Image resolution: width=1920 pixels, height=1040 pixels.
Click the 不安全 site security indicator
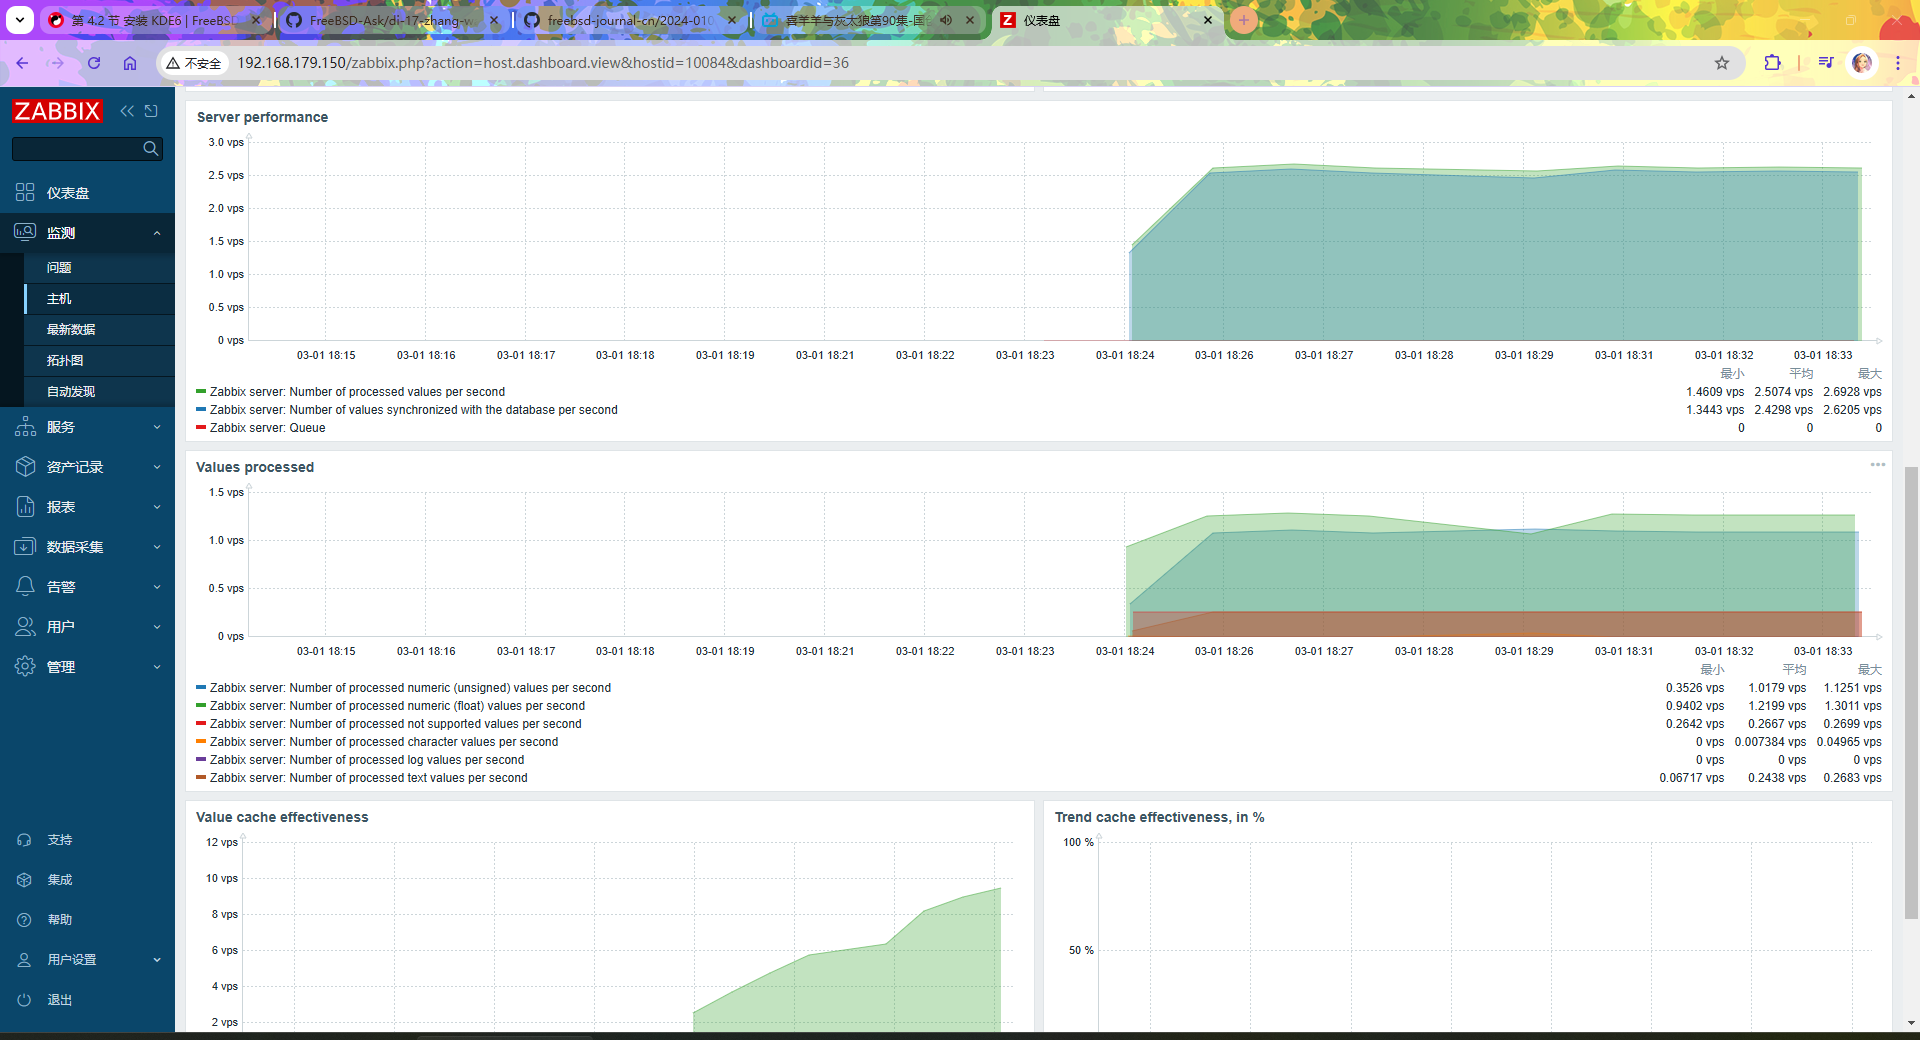(194, 63)
